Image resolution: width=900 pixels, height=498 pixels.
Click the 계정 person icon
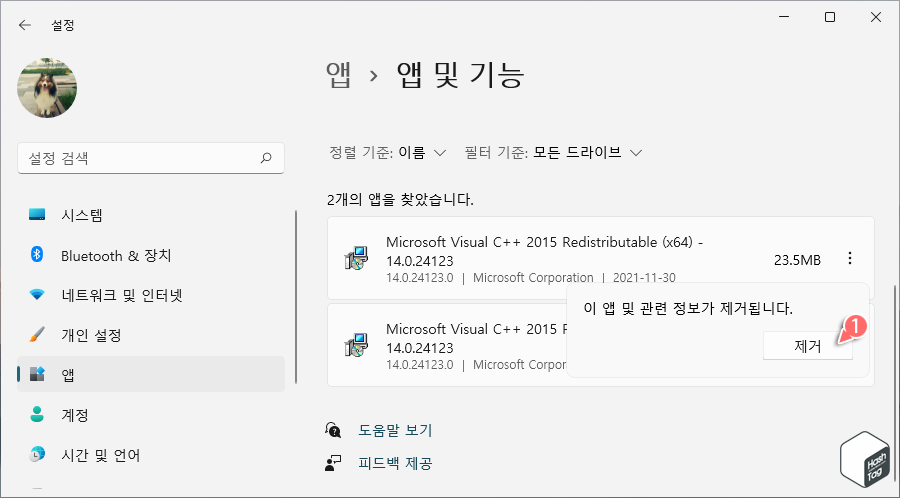point(37,414)
